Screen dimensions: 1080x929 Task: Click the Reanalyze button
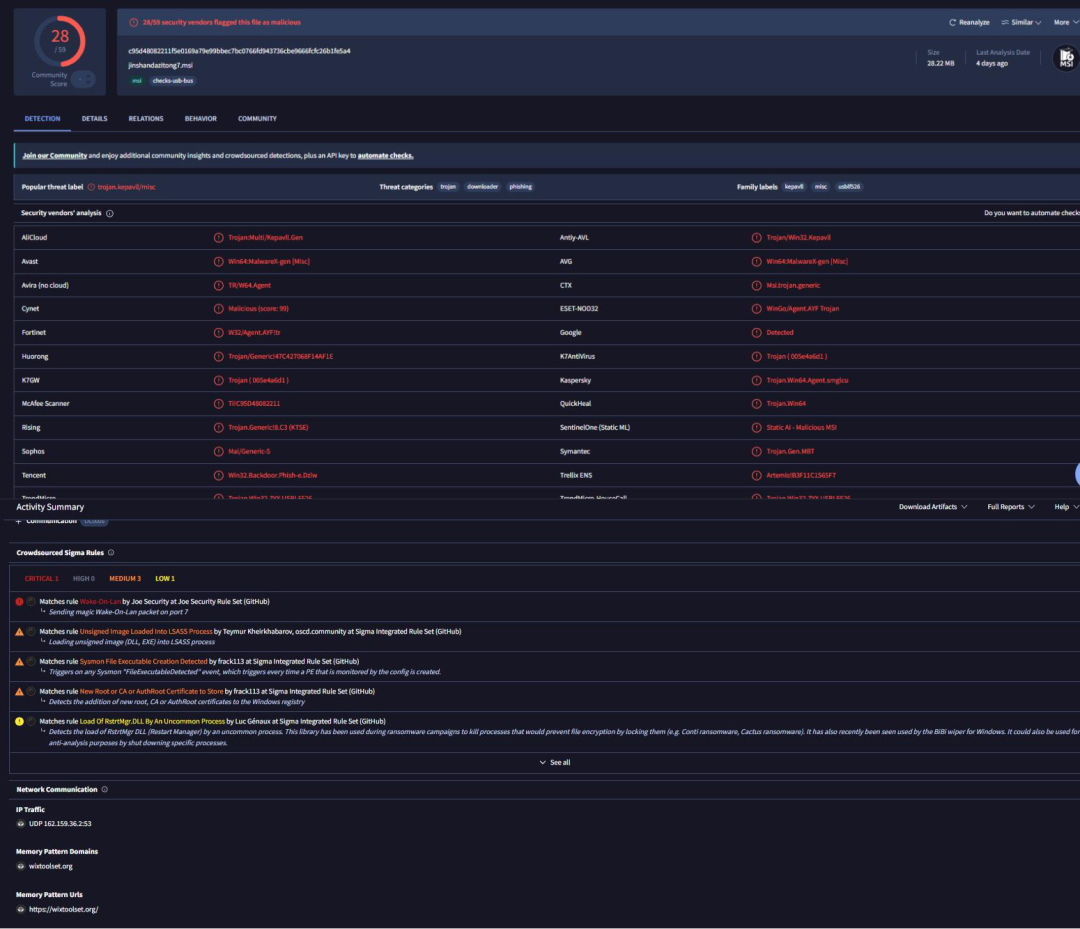pyautogui.click(x=969, y=23)
